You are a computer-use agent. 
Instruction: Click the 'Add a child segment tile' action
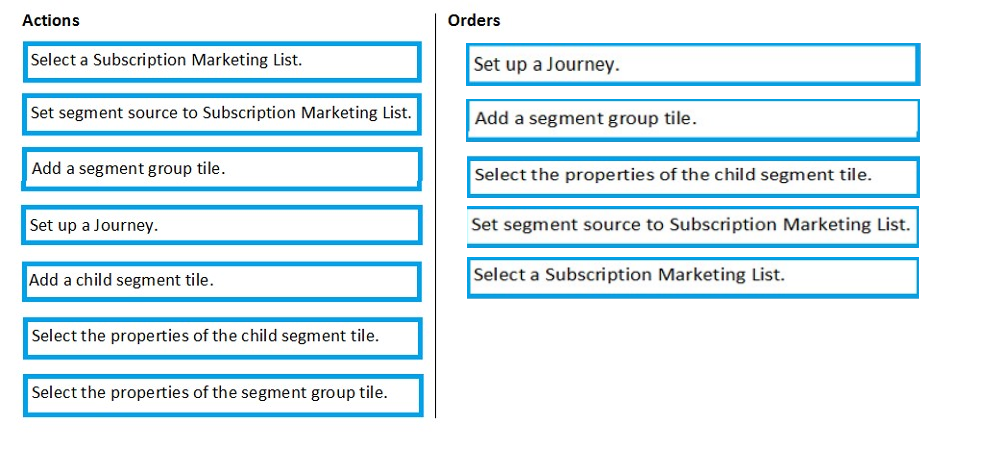tap(222, 281)
